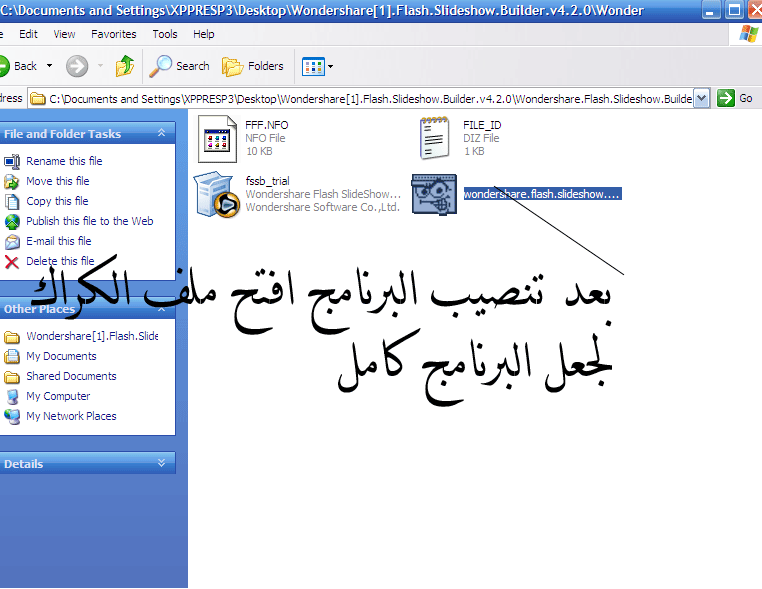Click the FILE_ID file name
The width and height of the screenshot is (762, 589).
click(482, 125)
